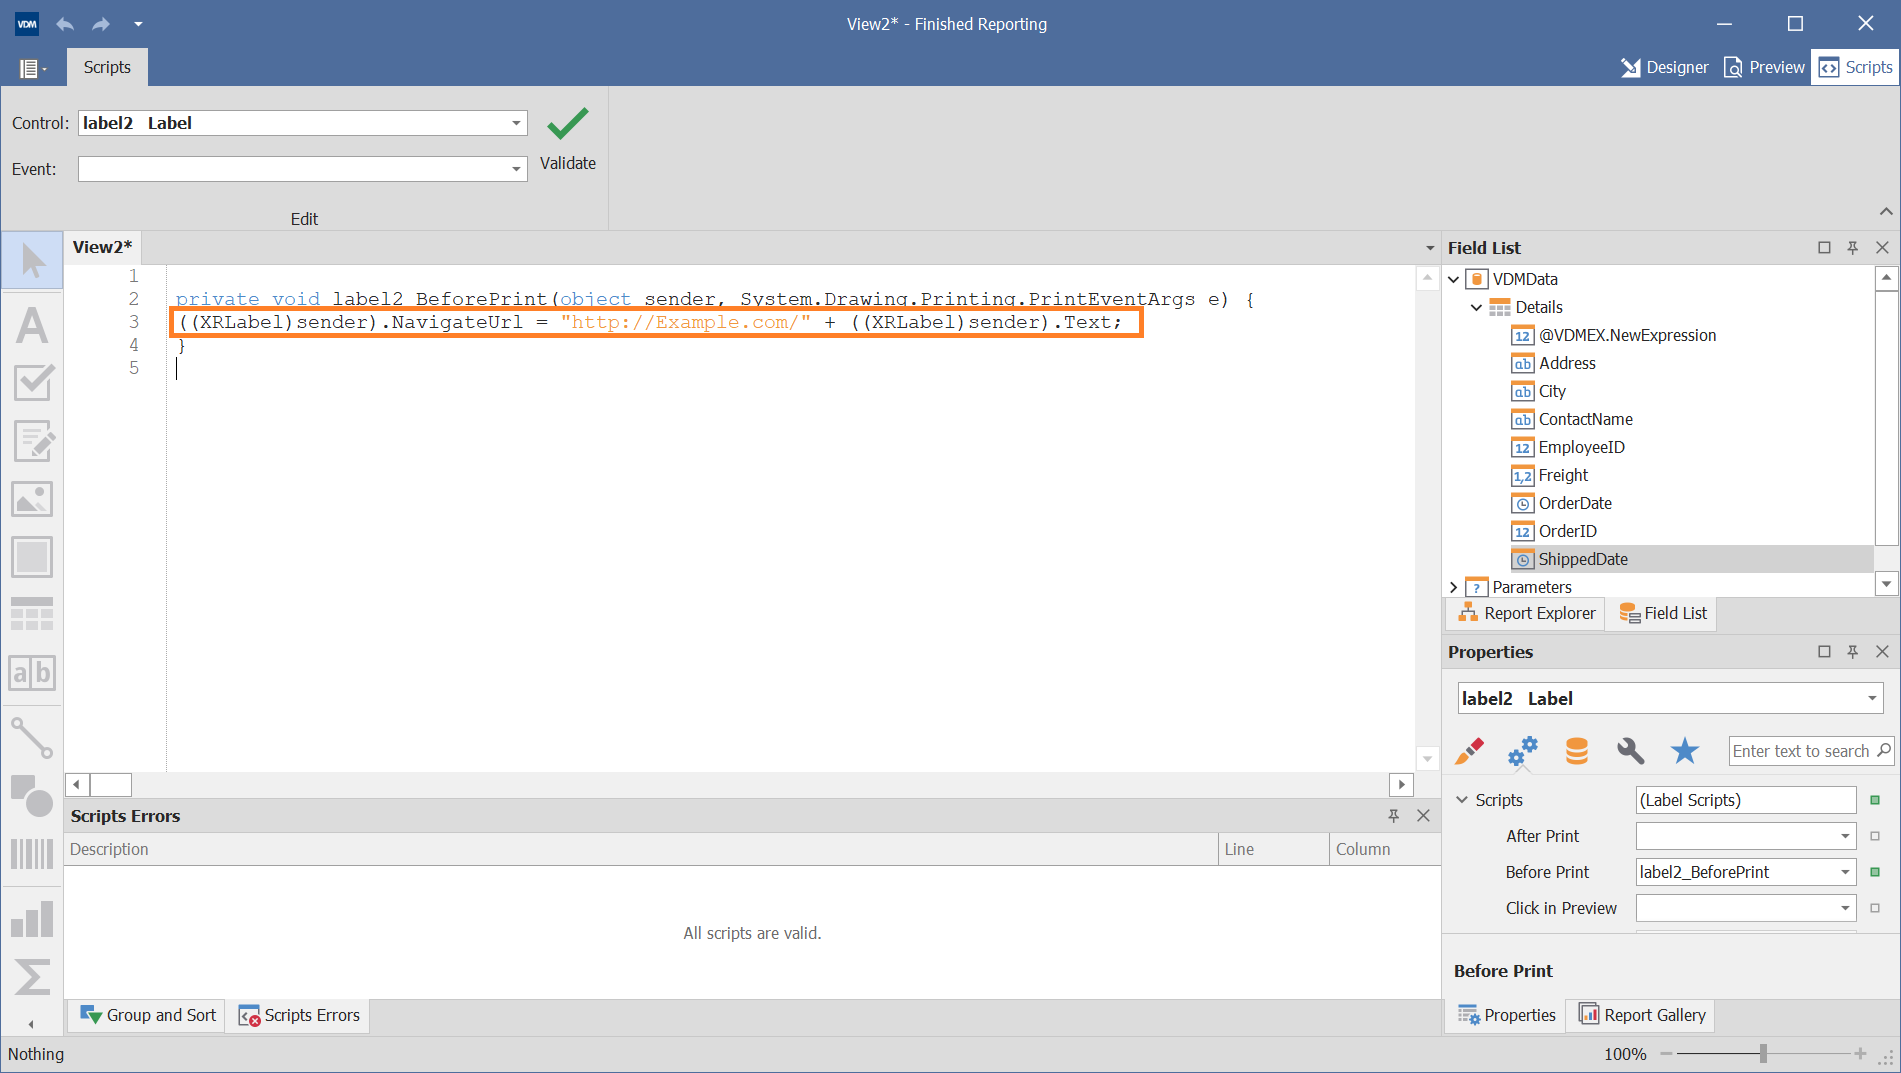1901x1073 pixels.
Task: Toggle the Scripts Errors panel pin
Action: pyautogui.click(x=1394, y=815)
